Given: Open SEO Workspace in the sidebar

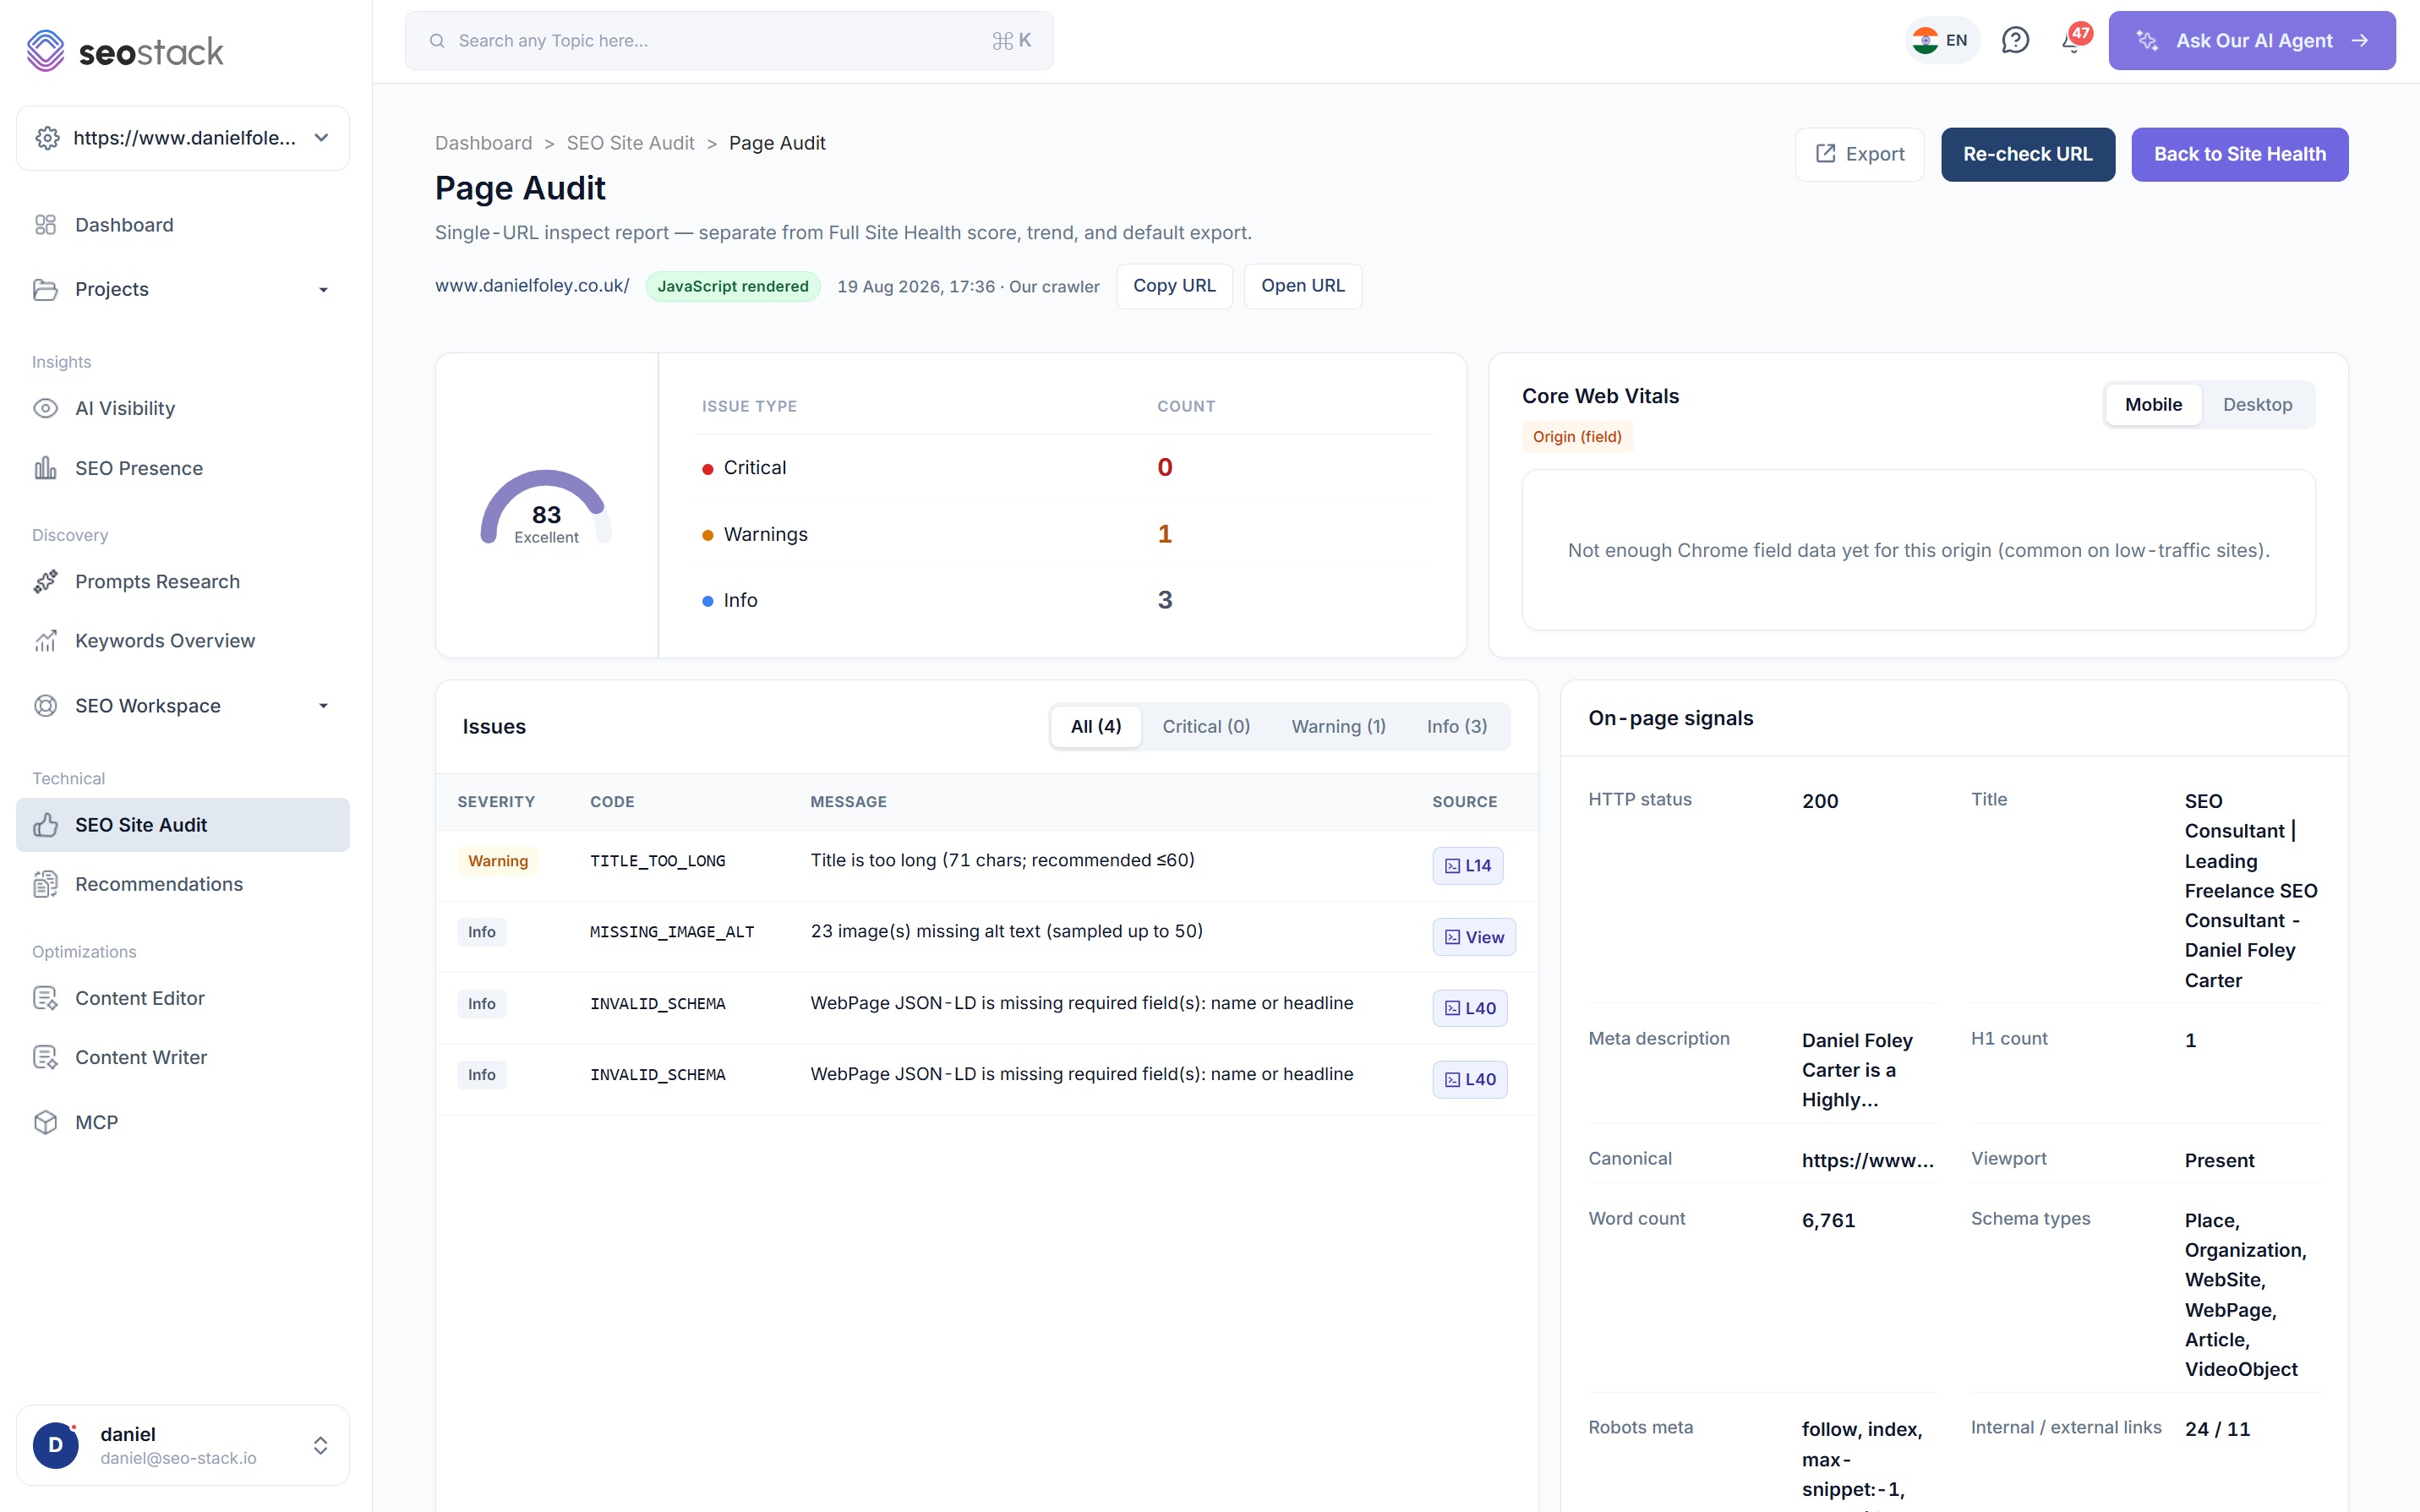Looking at the screenshot, I should [183, 705].
